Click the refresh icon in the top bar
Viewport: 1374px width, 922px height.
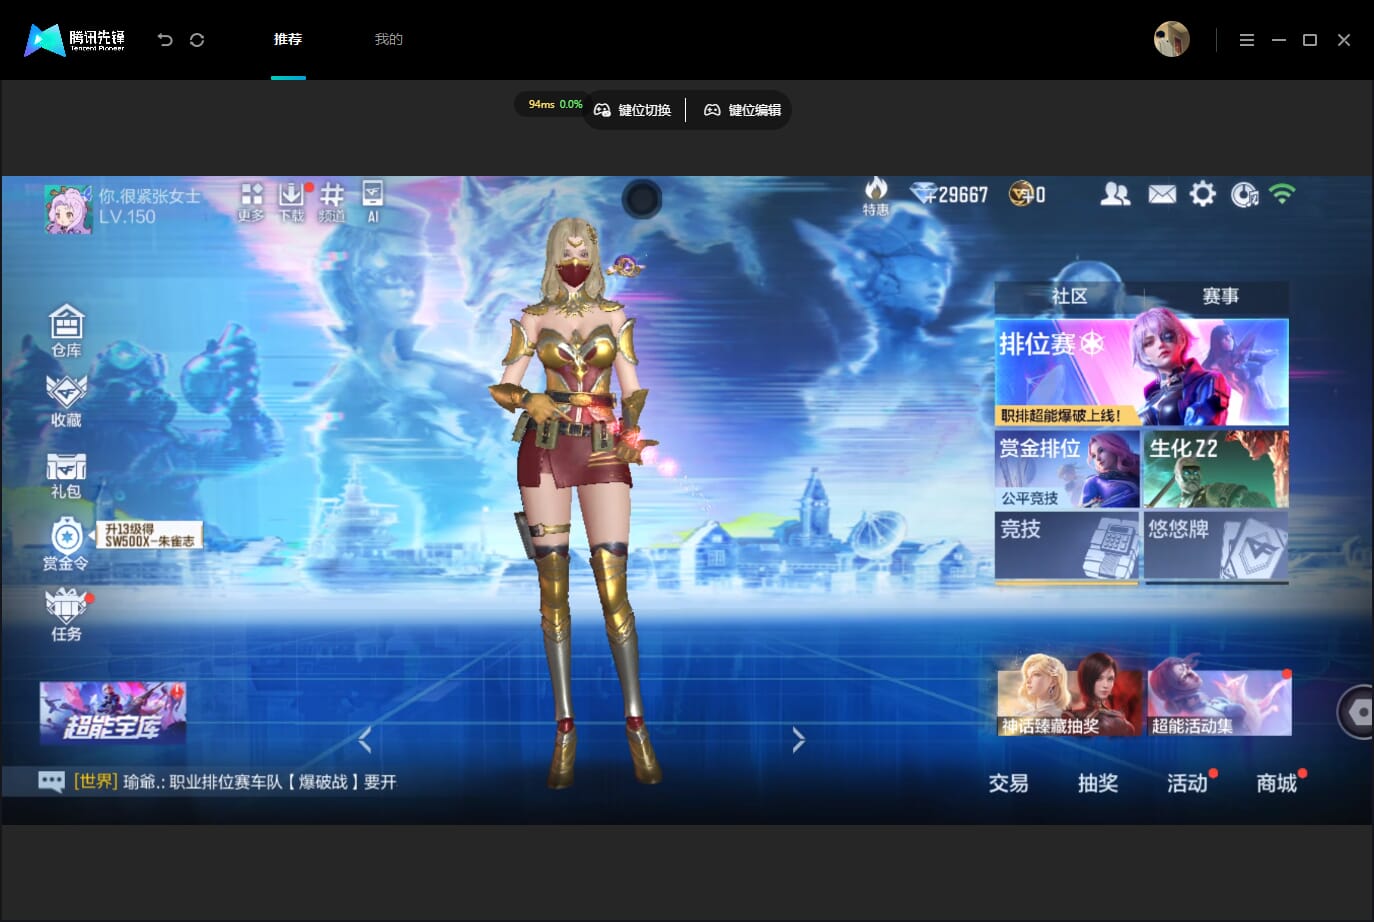click(197, 40)
